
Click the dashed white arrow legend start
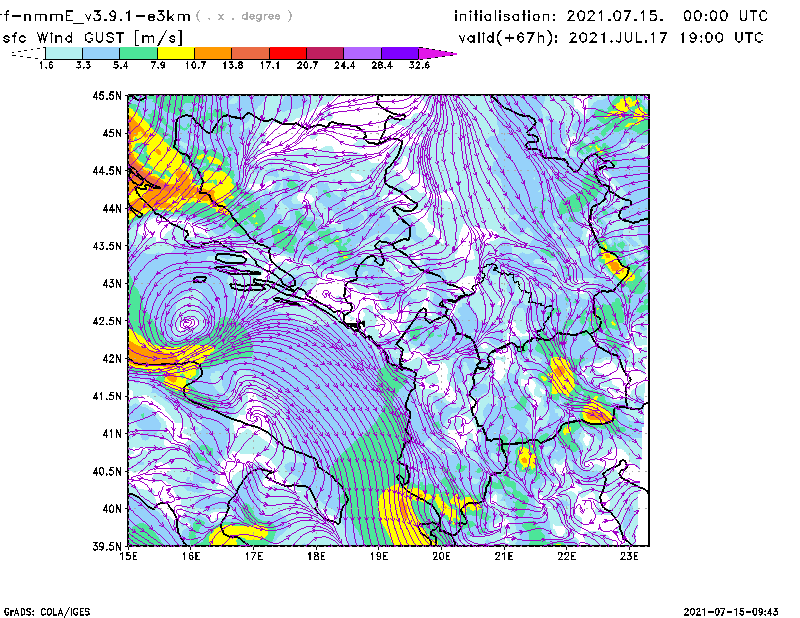pos(28,53)
